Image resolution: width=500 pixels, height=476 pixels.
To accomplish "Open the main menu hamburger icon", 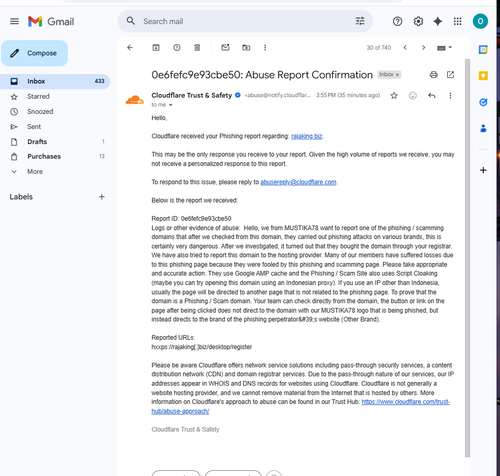I will click(14, 22).
